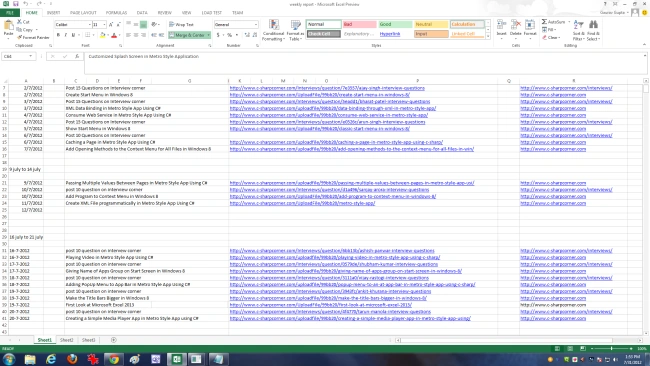The width and height of the screenshot is (650, 366).
Task: Open Merge & Center dropdown arrow
Action: click(x=208, y=35)
